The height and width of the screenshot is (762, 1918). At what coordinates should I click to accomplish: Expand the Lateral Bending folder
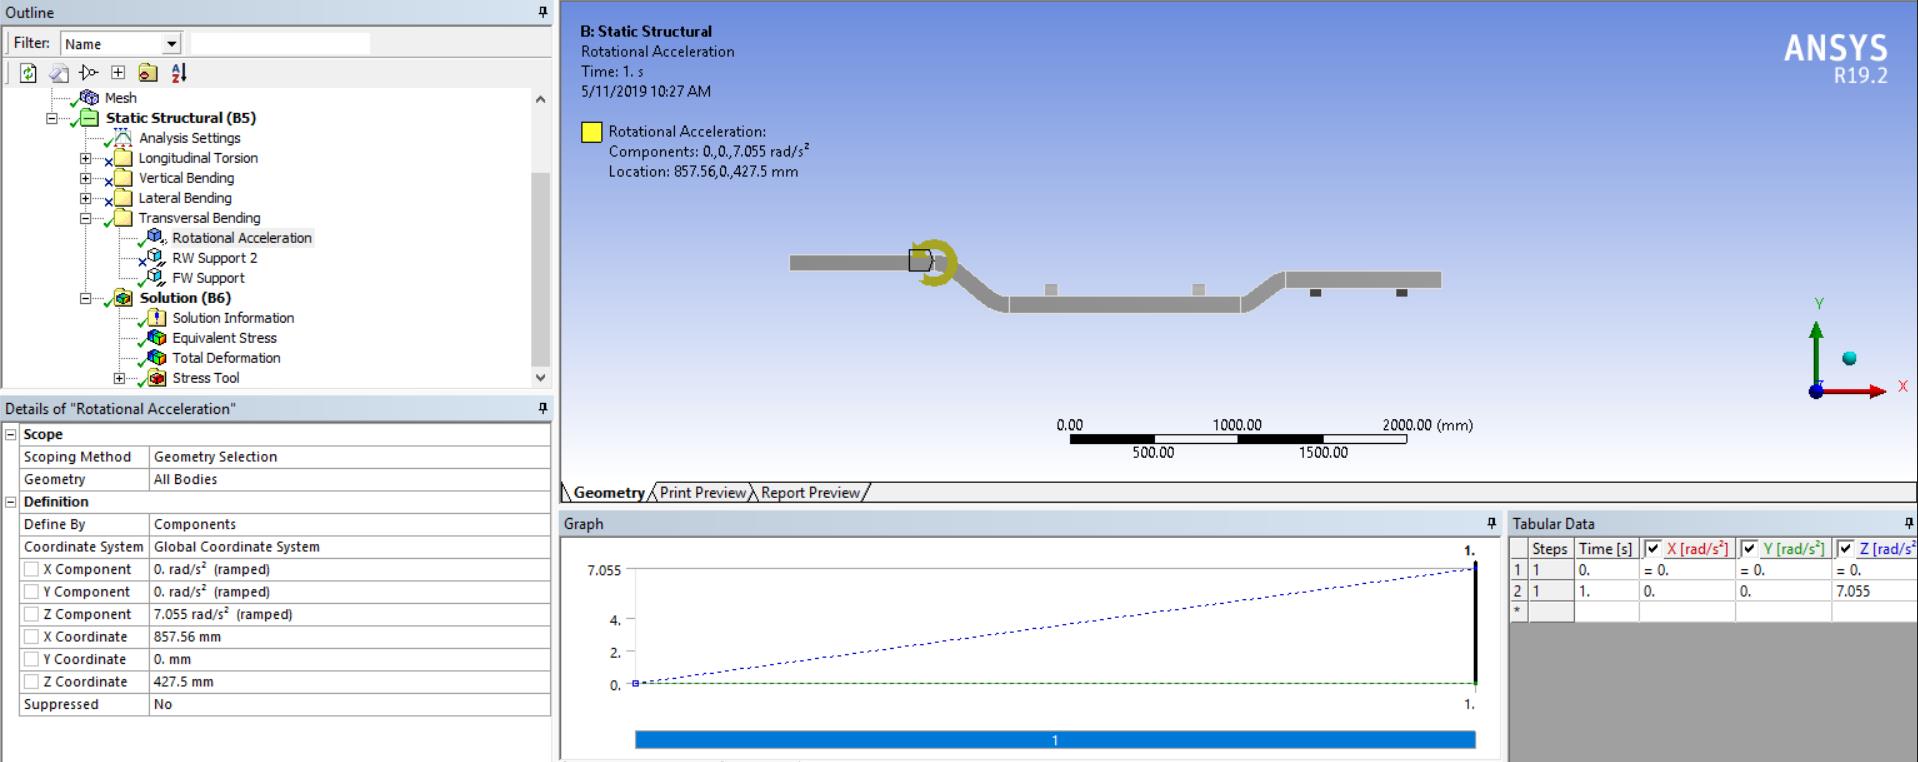[x=85, y=198]
